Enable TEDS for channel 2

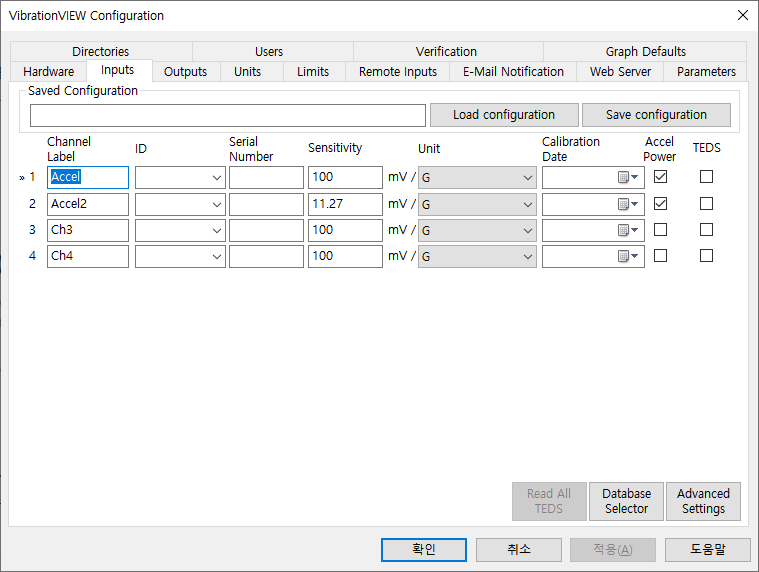pos(706,204)
